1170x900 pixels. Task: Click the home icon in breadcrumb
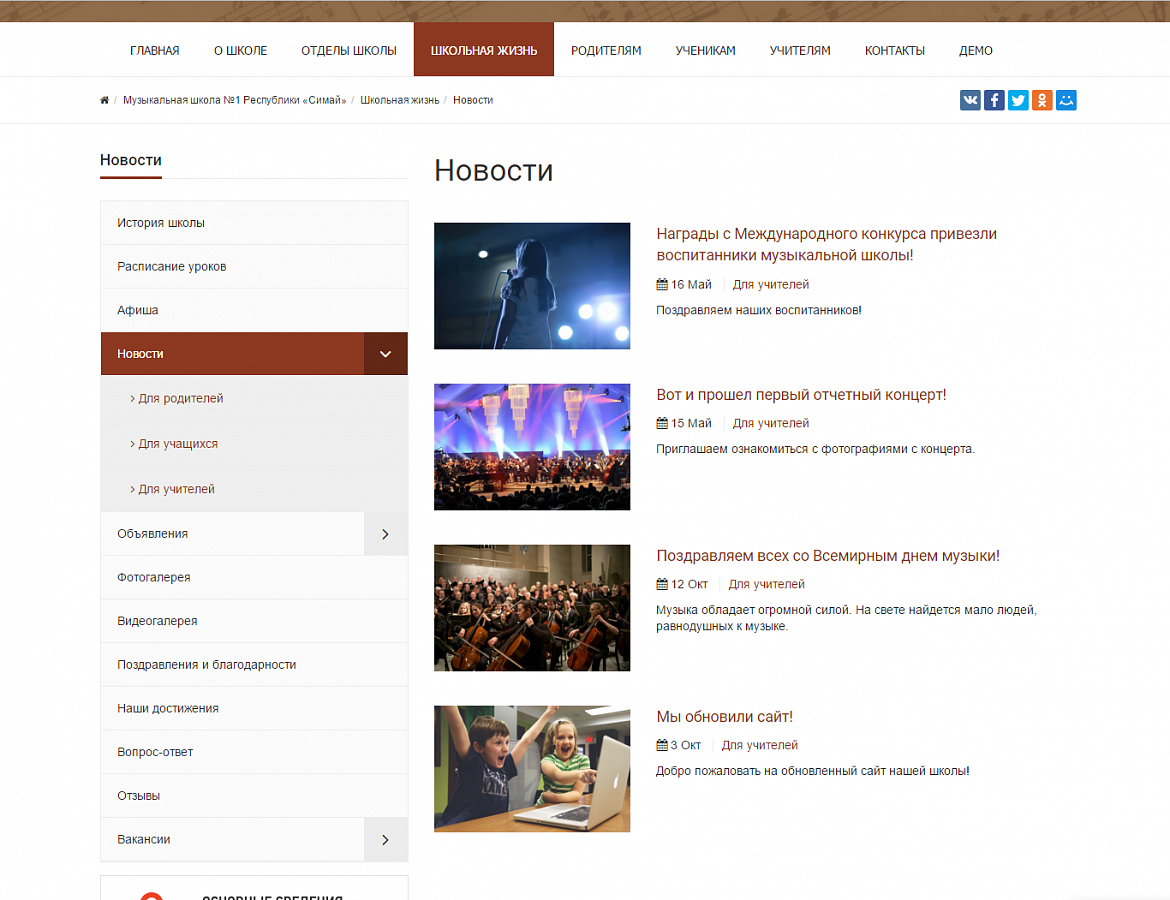click(105, 100)
